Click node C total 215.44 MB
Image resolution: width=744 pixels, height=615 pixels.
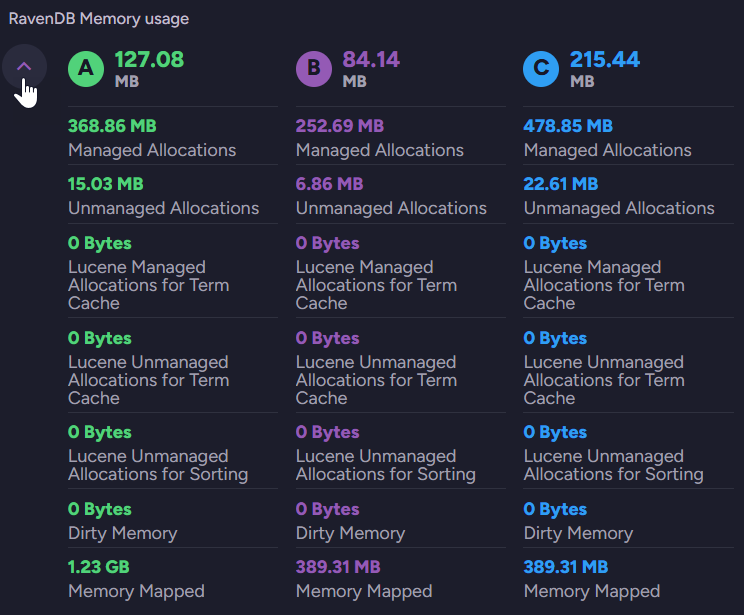(604, 69)
